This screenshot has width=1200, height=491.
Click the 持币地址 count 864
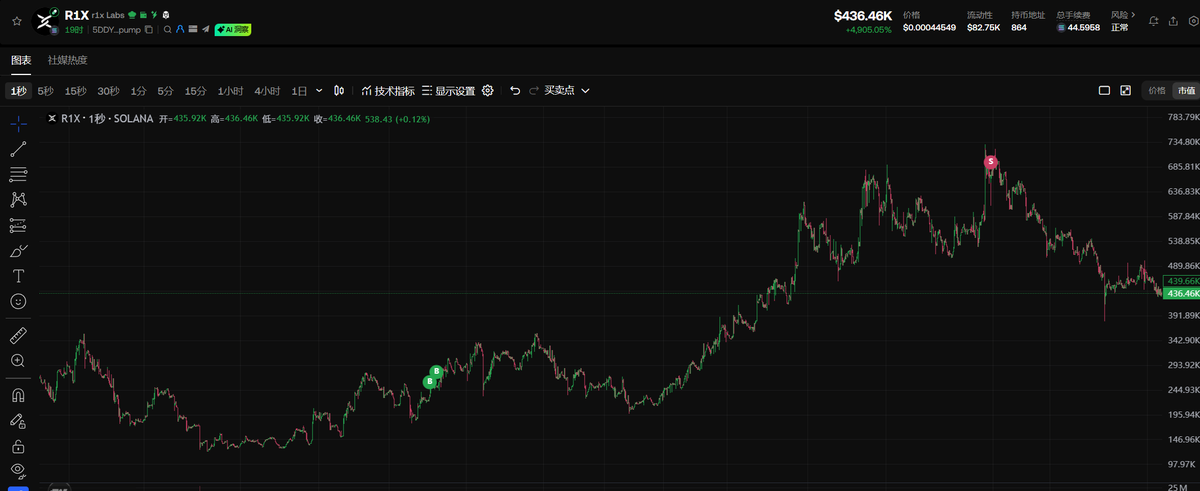[x=1019, y=28]
